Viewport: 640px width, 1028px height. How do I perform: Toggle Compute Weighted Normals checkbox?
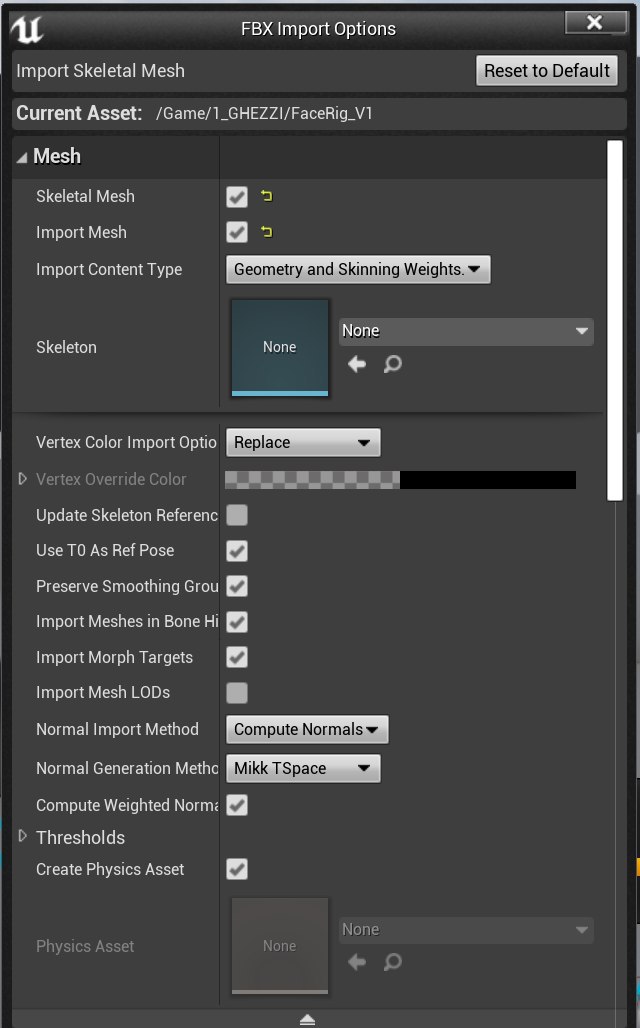[x=237, y=805]
